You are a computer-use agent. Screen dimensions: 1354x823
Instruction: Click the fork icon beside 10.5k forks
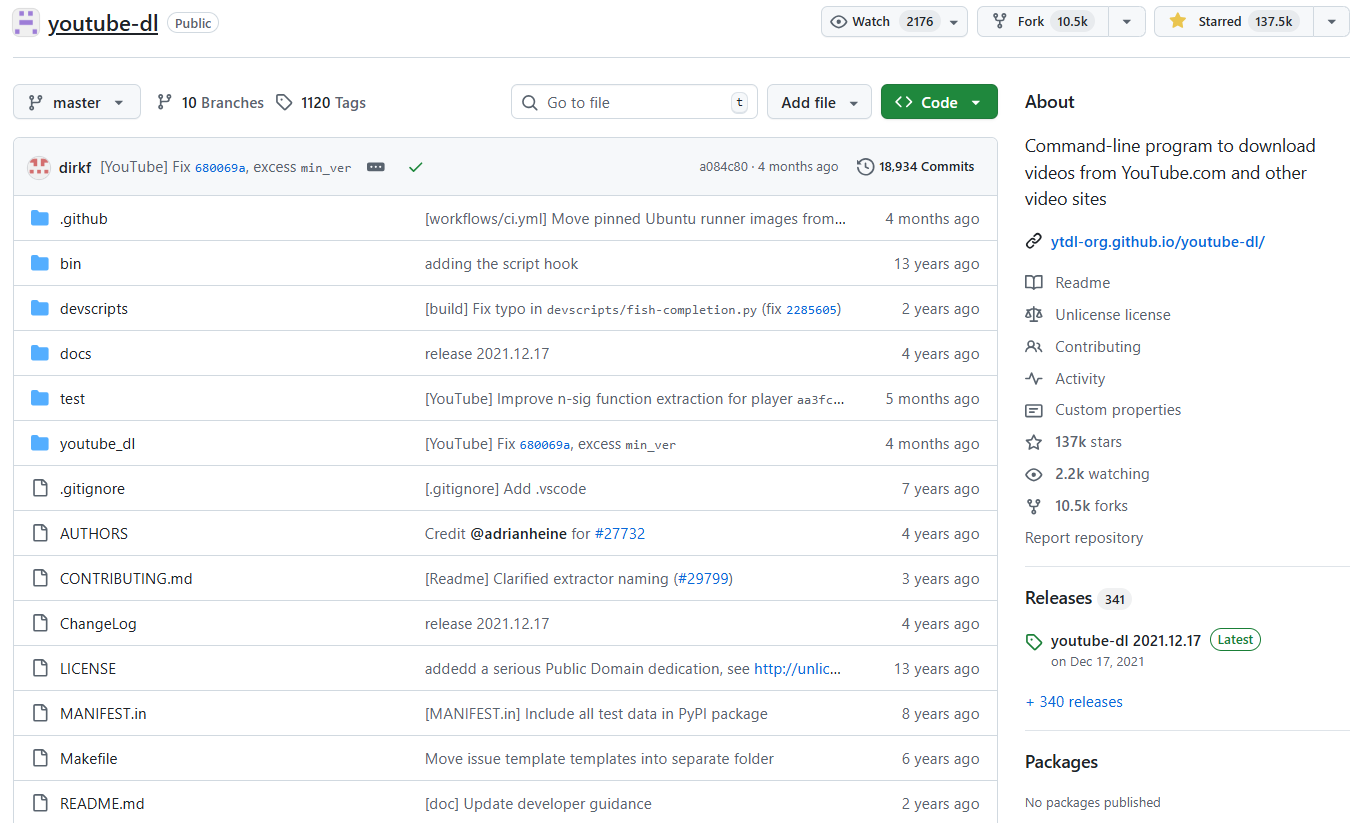click(x=1034, y=506)
